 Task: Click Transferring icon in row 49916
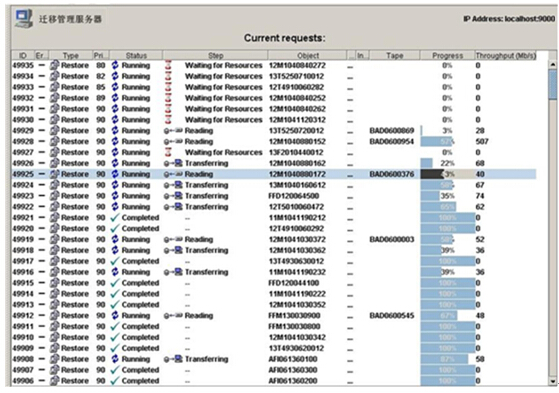pyautogui.click(x=173, y=272)
